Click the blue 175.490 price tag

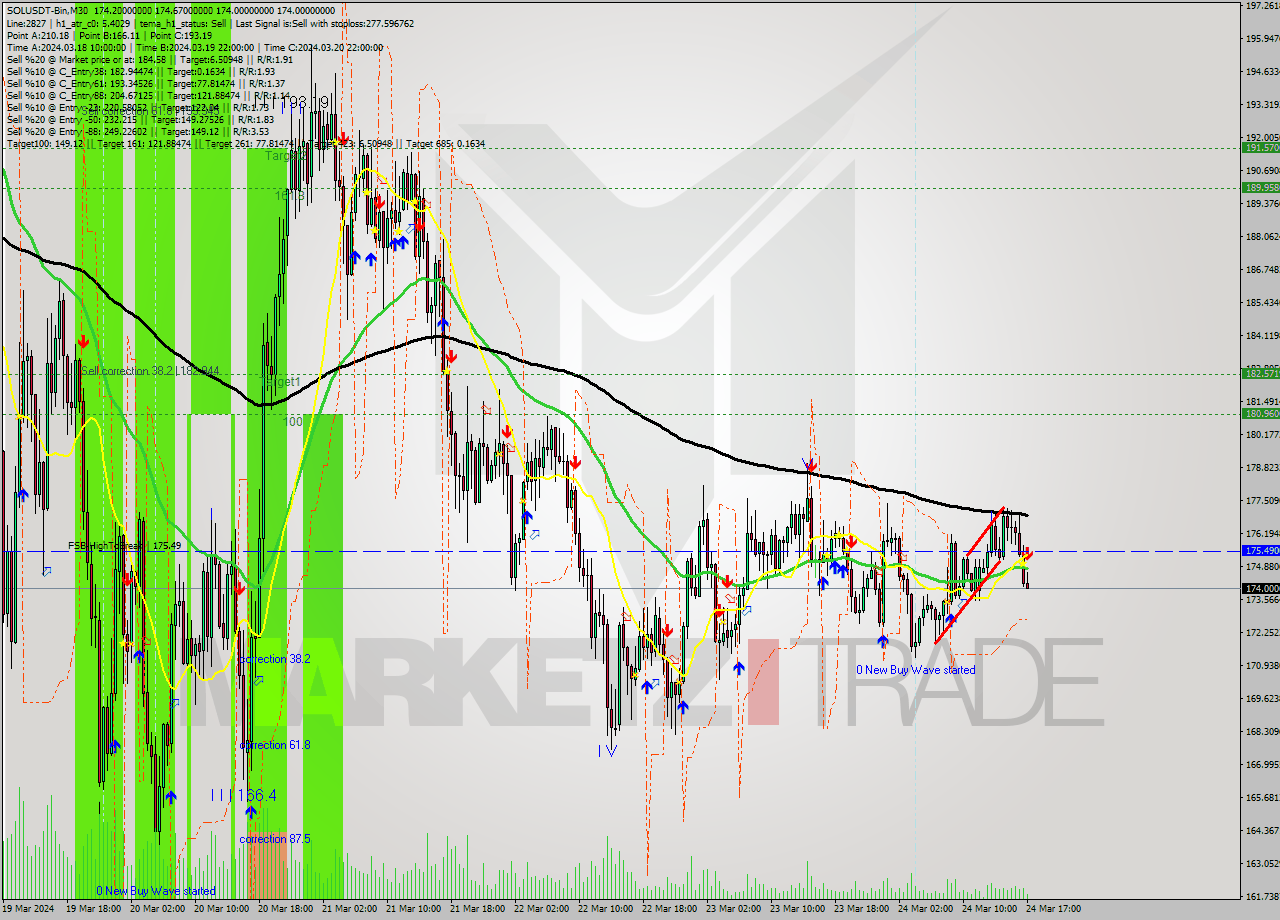coord(1261,551)
